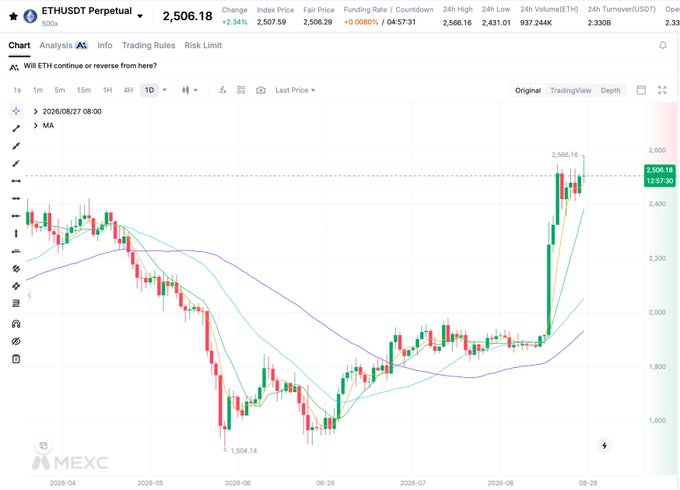Open the Info tab
Image resolution: width=680 pixels, height=490 pixels.
click(x=105, y=45)
